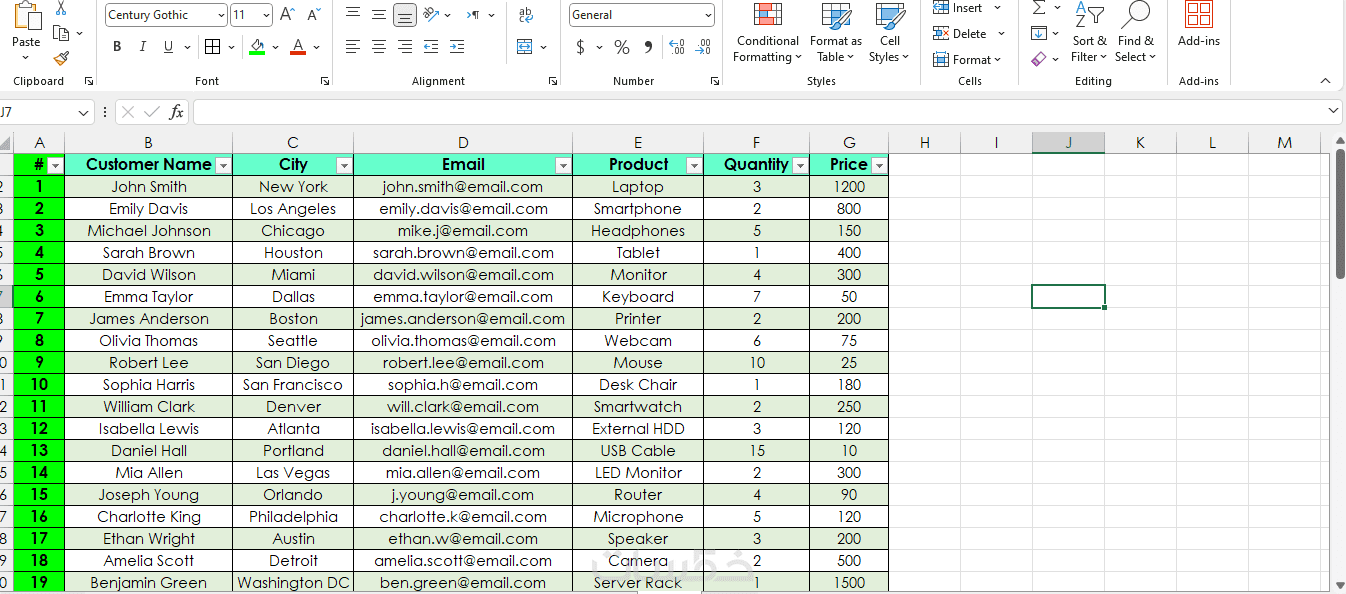1346x594 pixels.
Task: Open Cell Styles gallery
Action: pos(889,33)
